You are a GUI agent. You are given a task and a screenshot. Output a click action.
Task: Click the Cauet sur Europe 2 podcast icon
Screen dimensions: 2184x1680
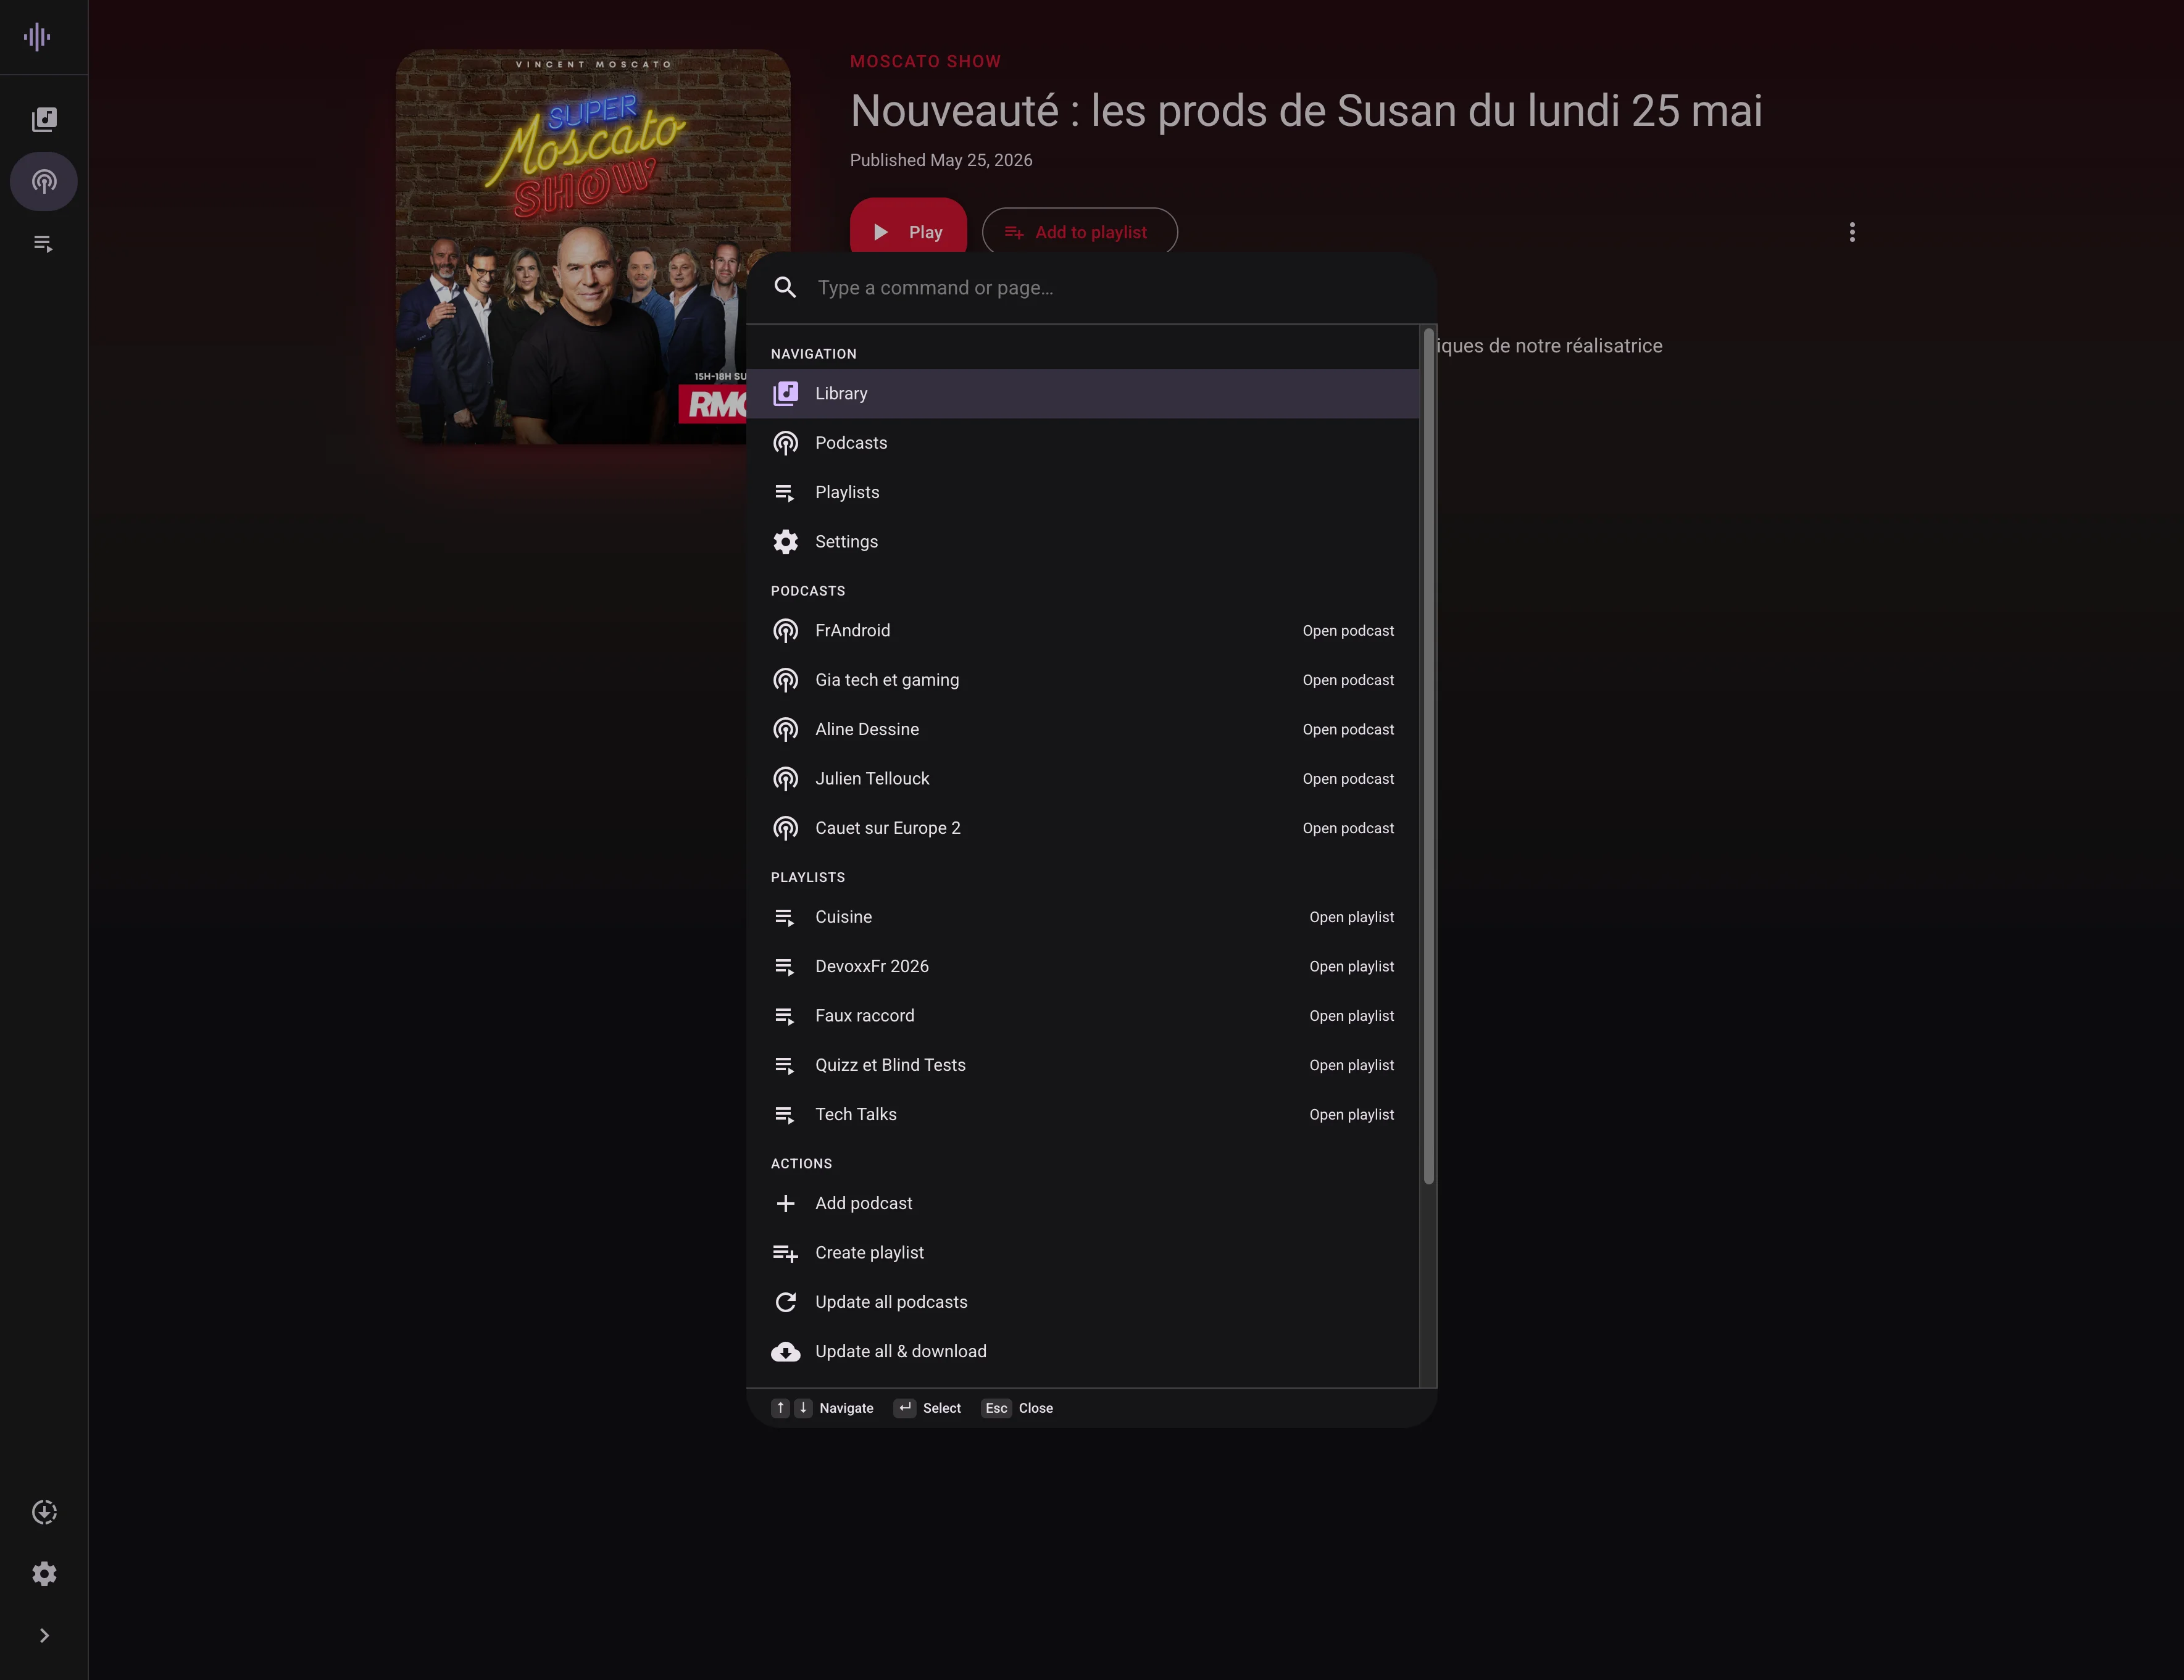(786, 828)
